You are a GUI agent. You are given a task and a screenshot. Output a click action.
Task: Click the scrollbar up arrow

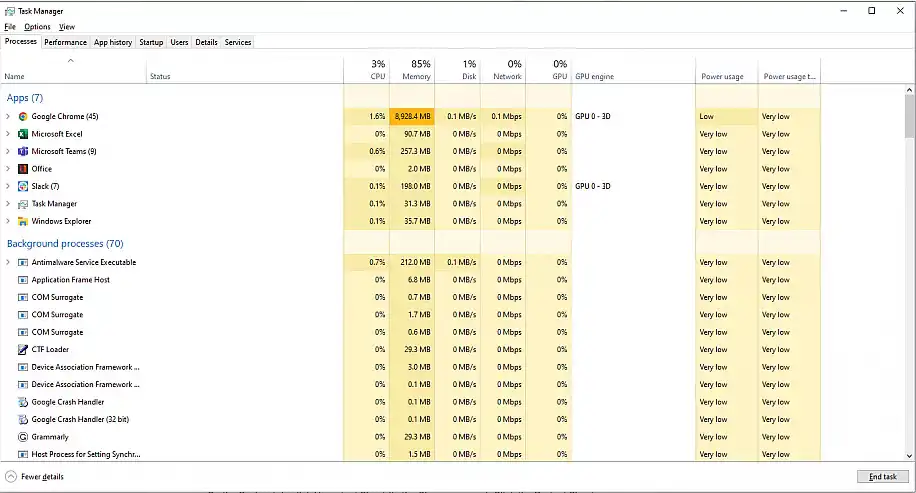click(909, 90)
